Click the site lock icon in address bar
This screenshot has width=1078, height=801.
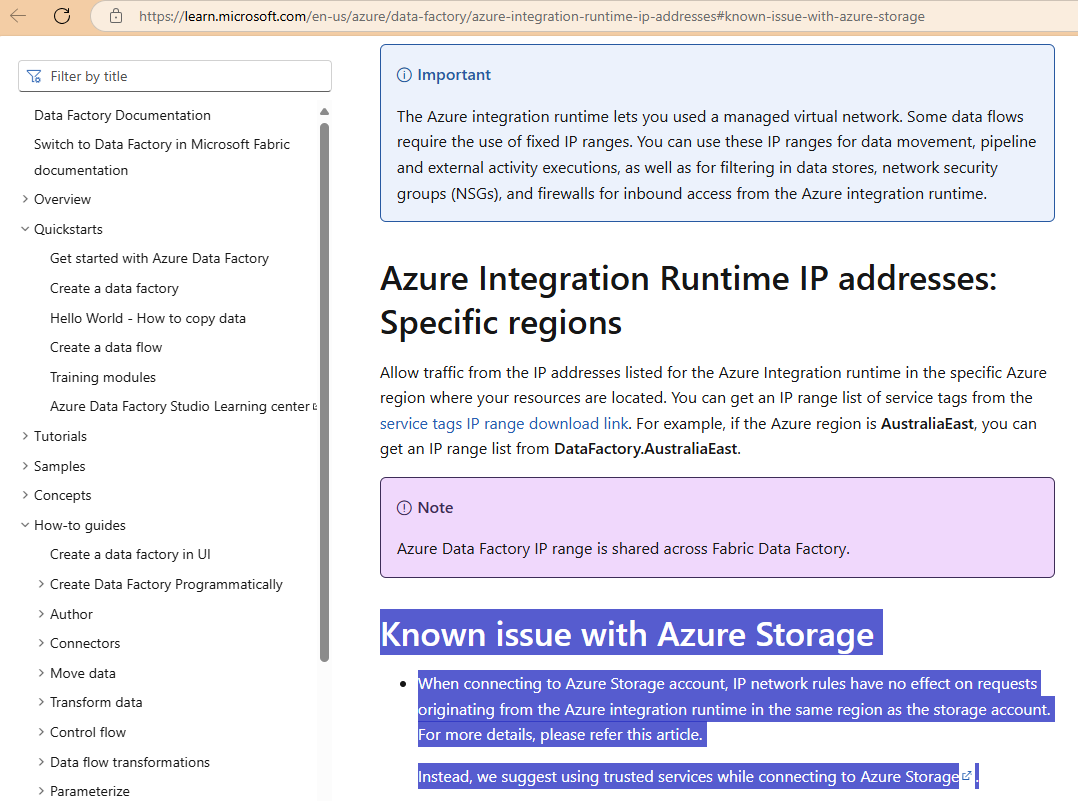[x=116, y=16]
